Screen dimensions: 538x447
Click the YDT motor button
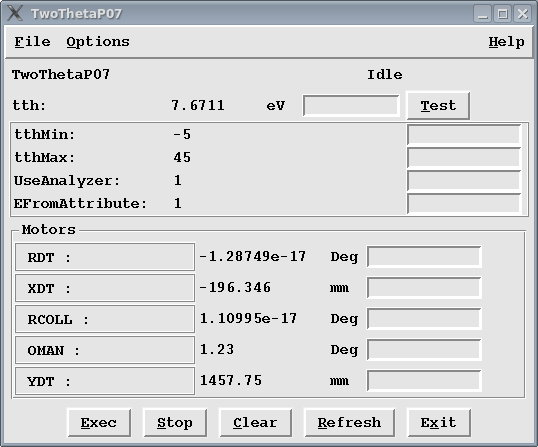click(105, 381)
